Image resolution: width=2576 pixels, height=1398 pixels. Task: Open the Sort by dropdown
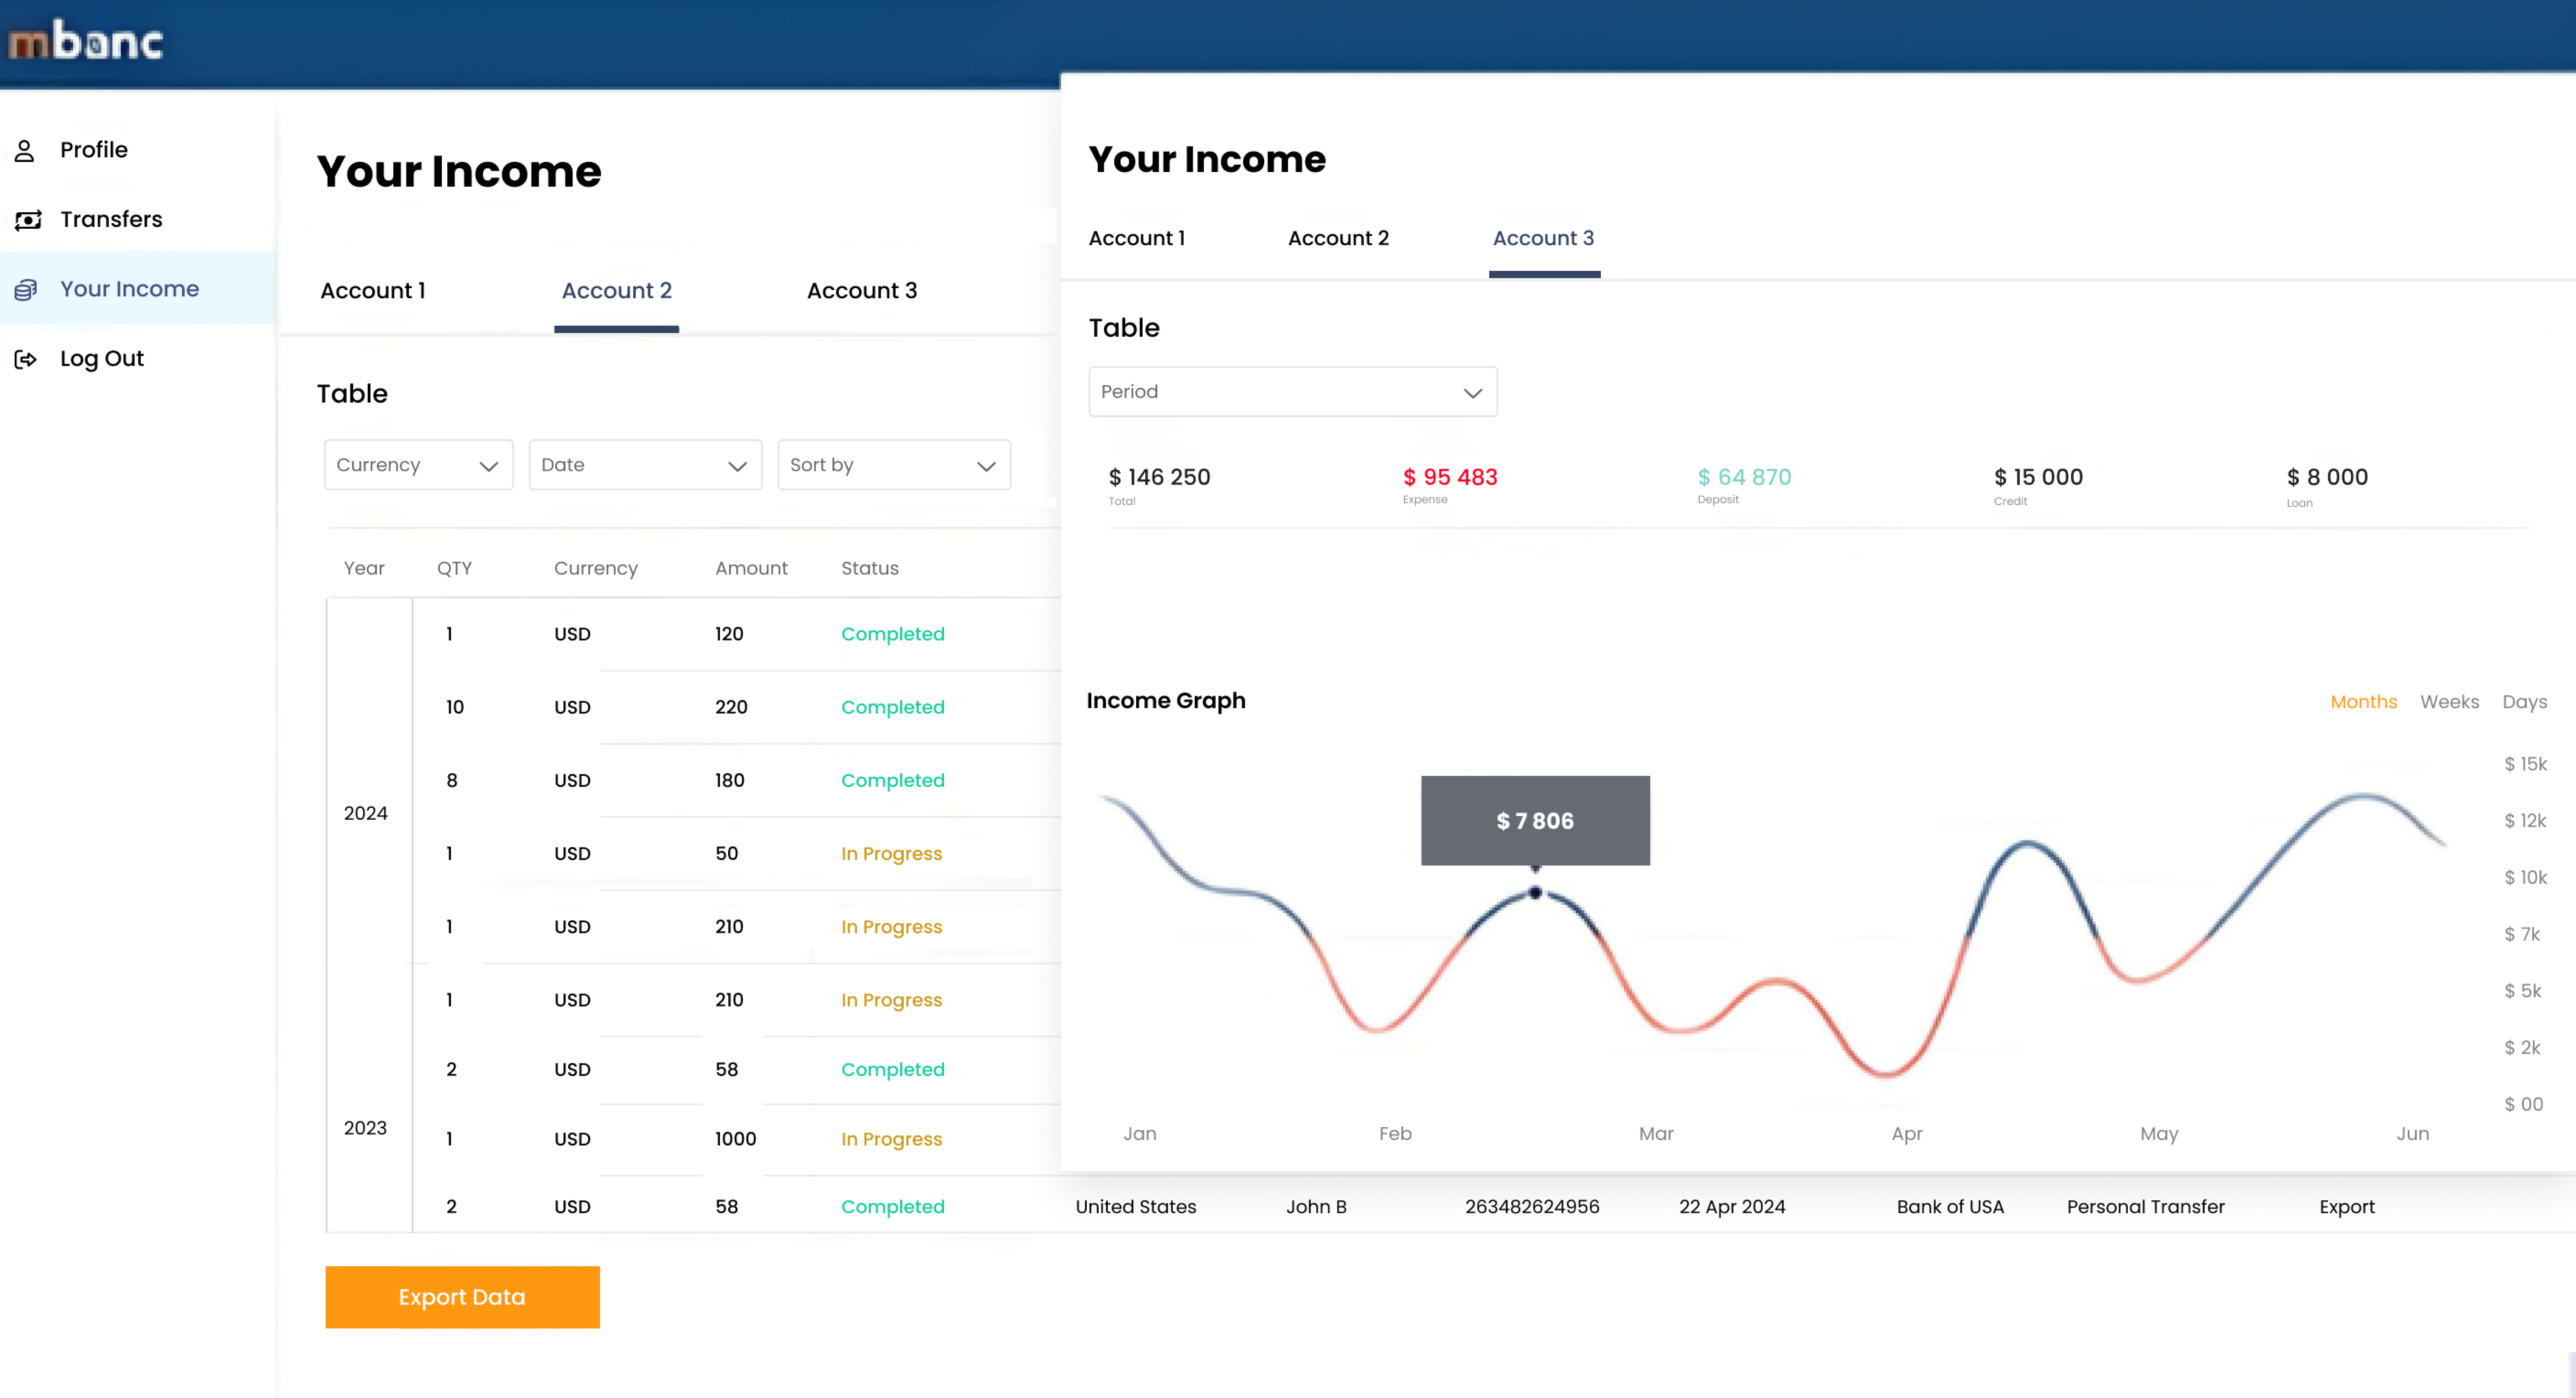tap(894, 465)
